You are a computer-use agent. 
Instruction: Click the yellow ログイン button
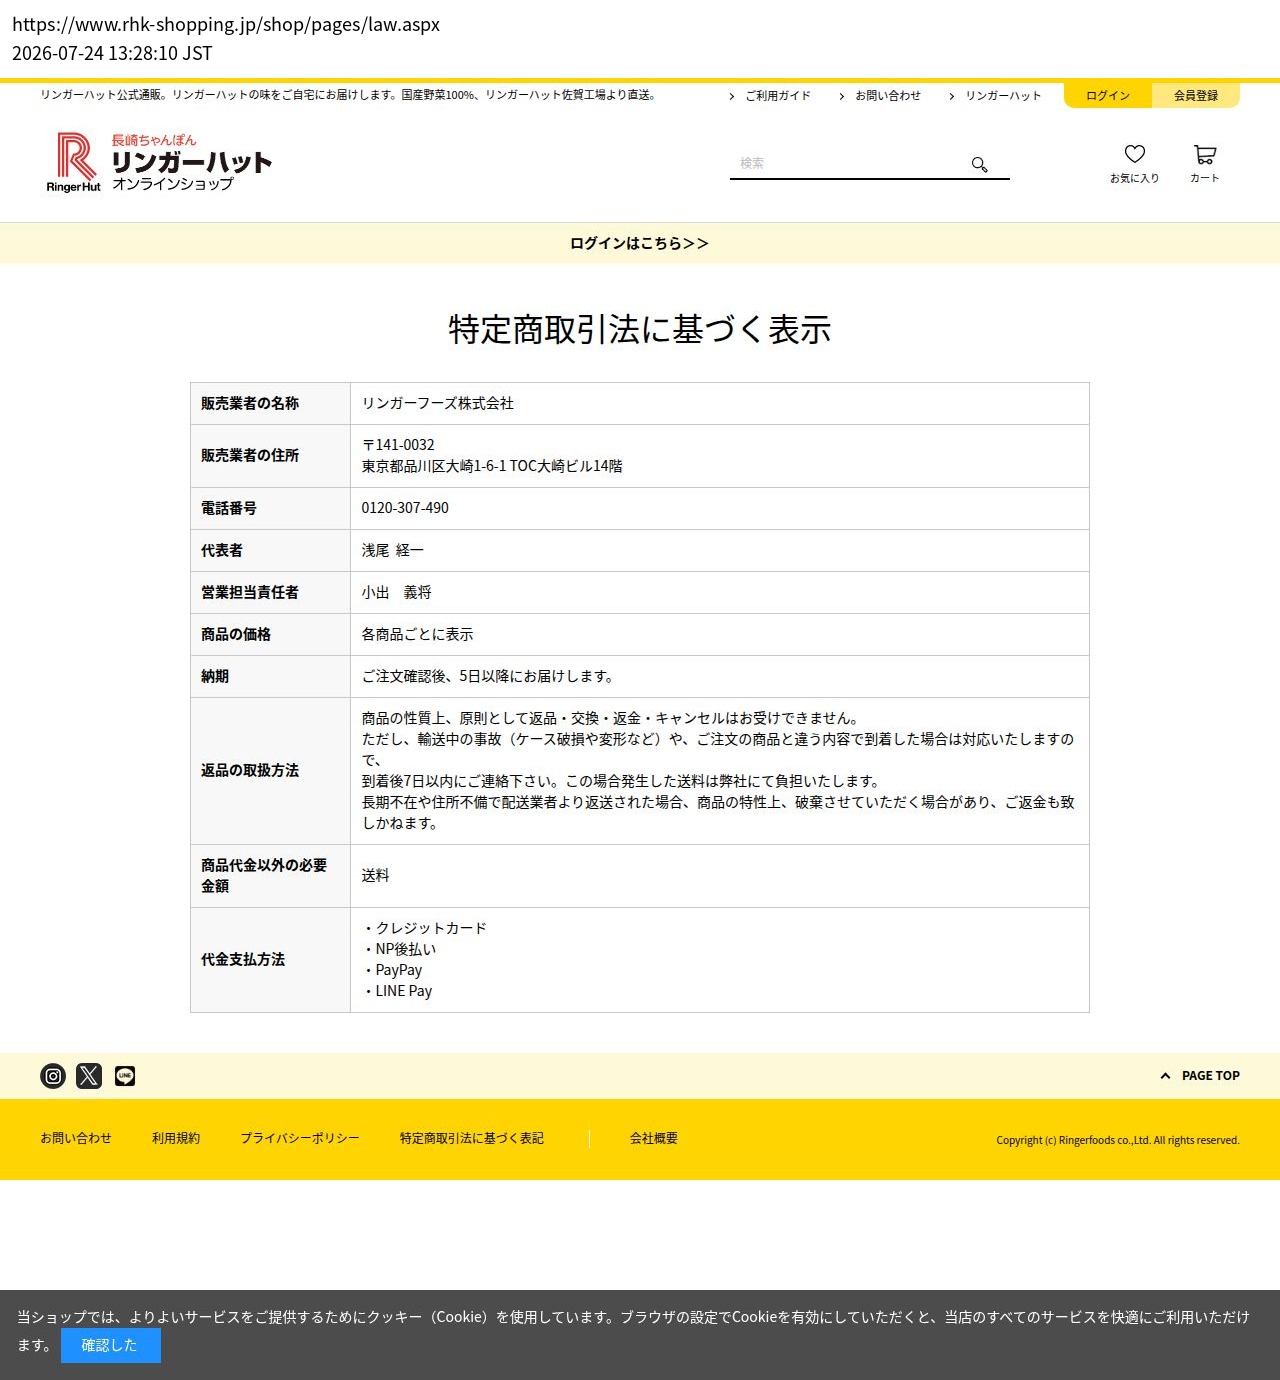(1108, 96)
